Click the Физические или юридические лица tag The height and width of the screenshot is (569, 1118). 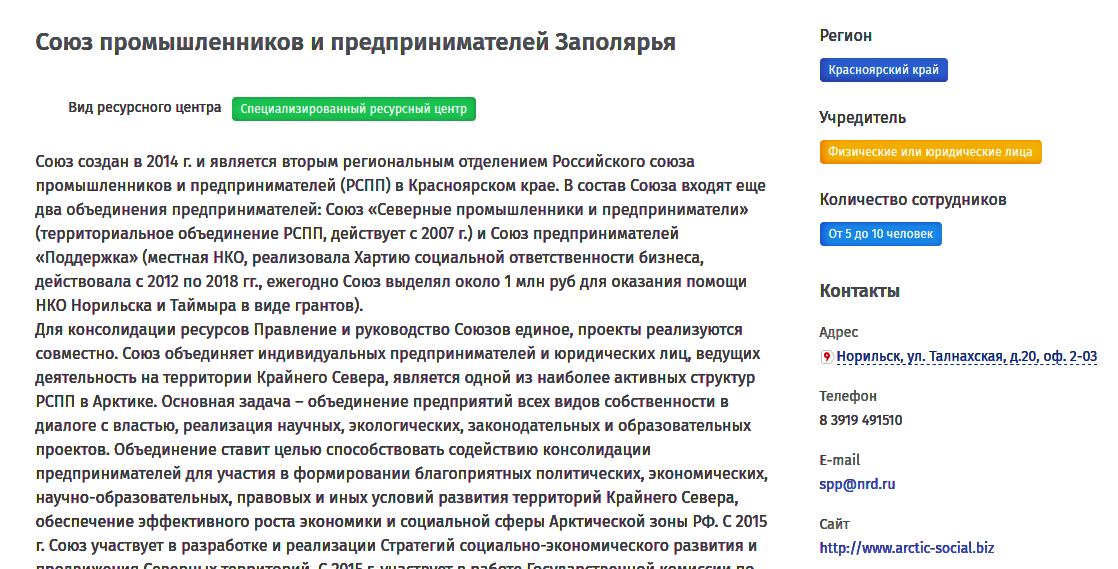coord(930,152)
